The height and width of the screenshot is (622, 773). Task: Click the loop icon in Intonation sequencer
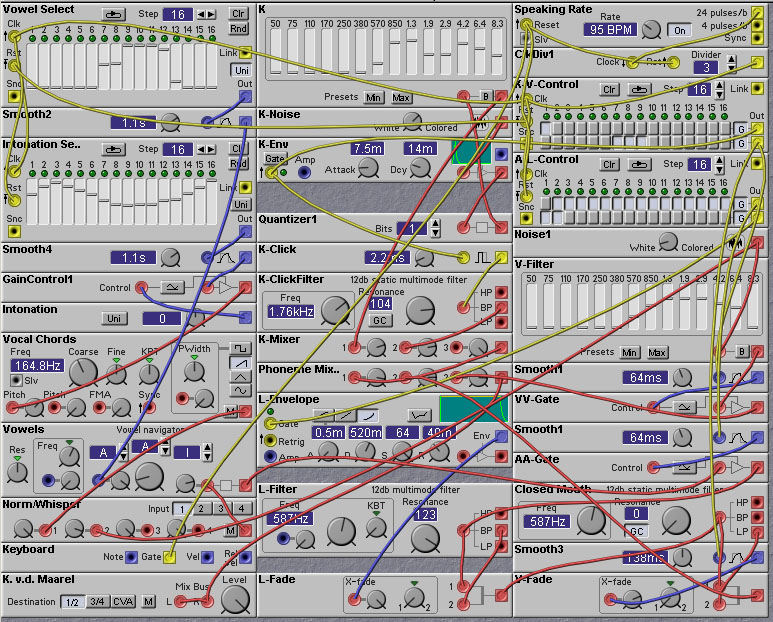(115, 149)
